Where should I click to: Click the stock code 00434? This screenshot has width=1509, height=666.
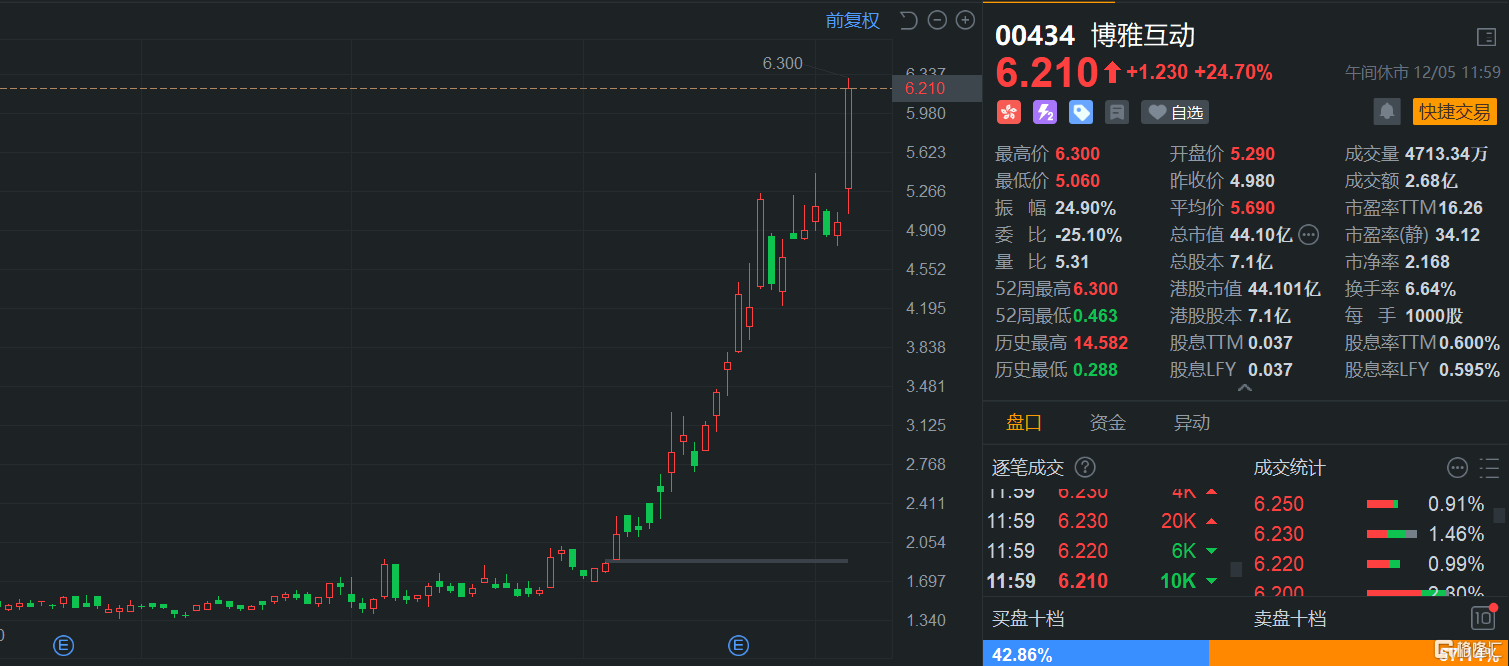[1035, 36]
